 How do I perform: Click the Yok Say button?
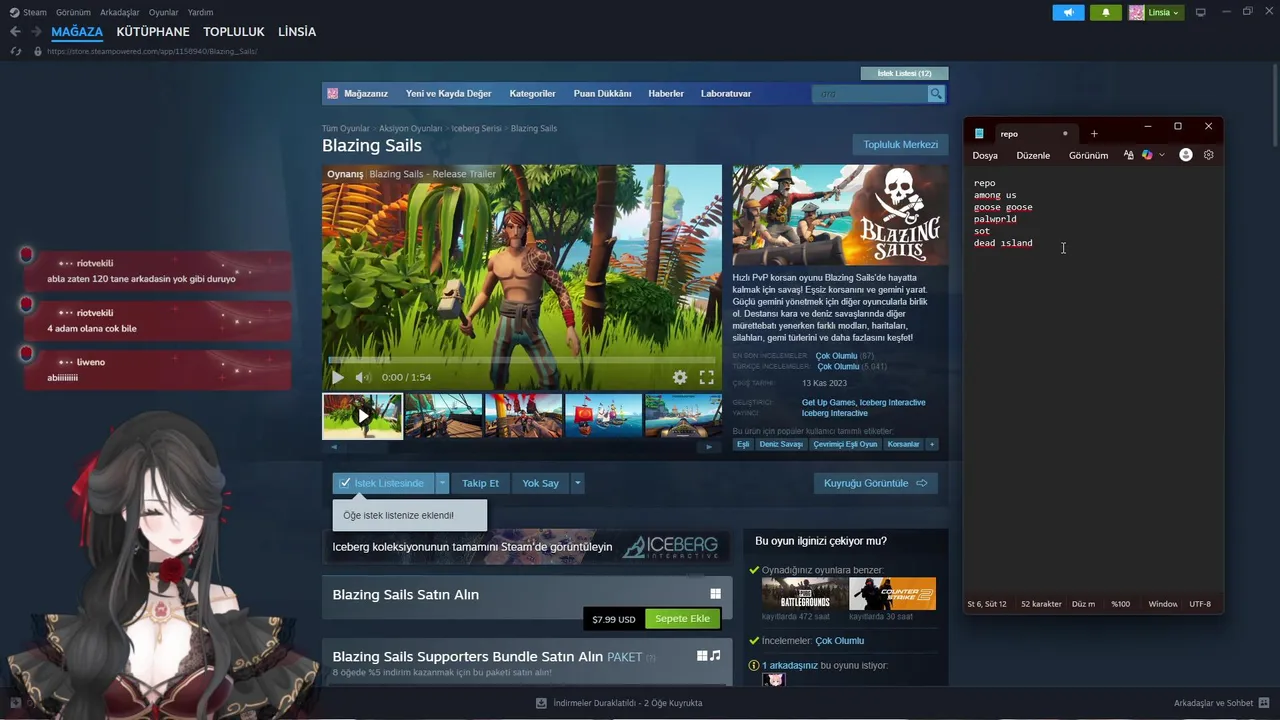tap(540, 483)
